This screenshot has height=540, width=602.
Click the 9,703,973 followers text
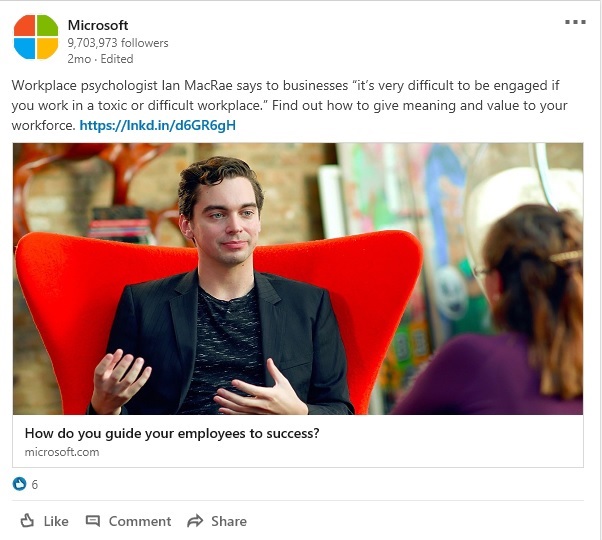point(118,43)
